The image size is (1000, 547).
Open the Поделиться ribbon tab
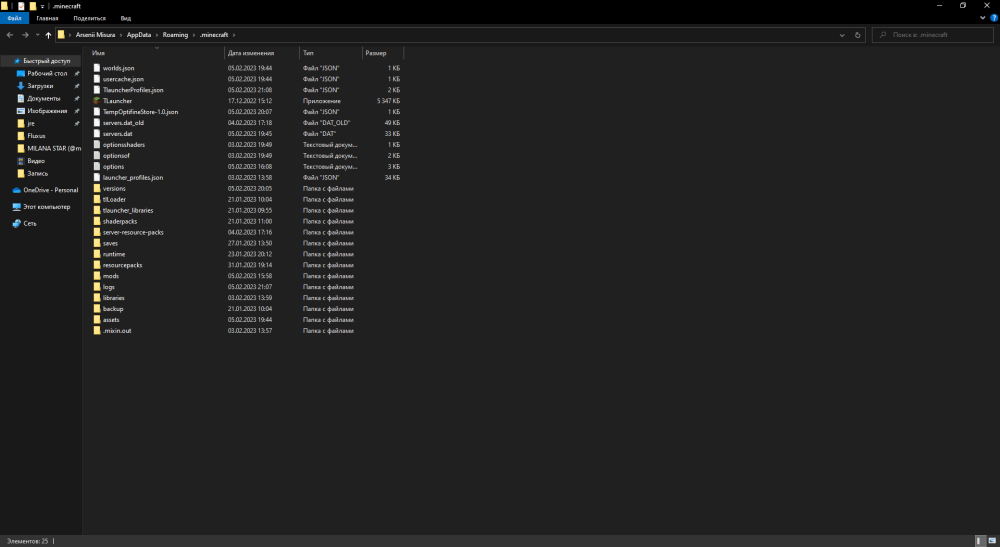89,18
